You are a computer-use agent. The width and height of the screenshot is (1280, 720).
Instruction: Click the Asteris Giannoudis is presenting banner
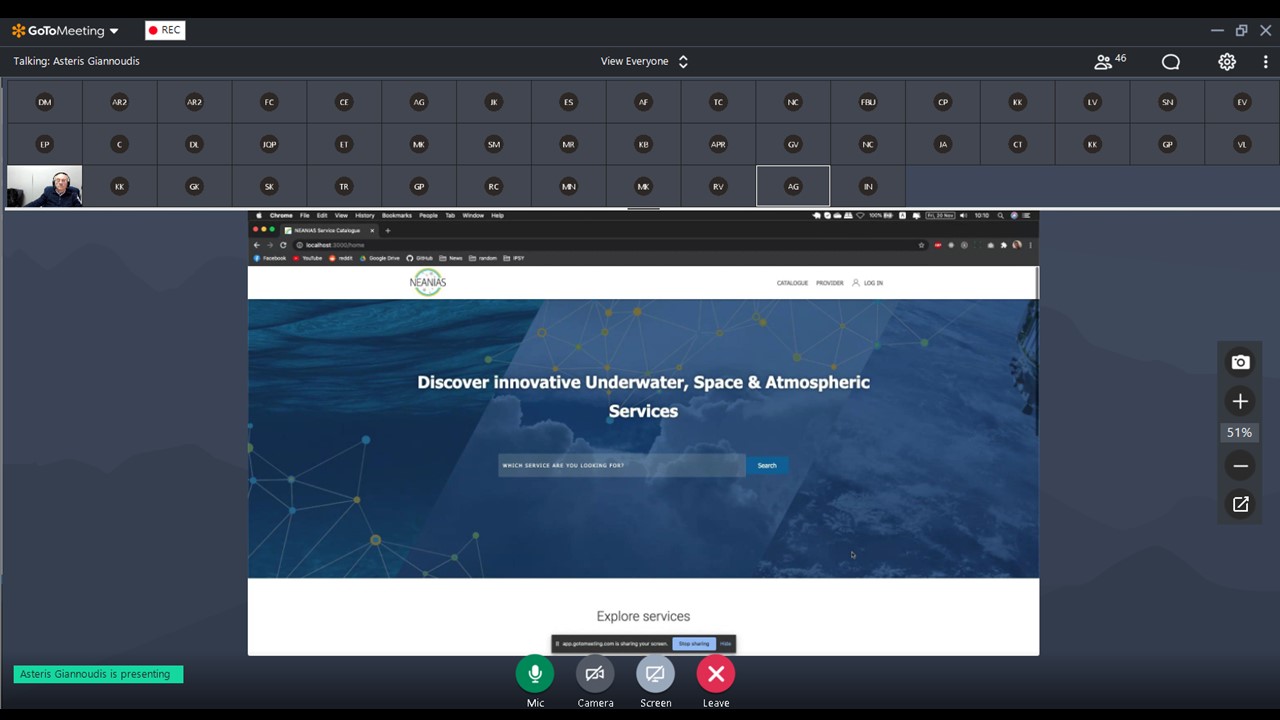(98, 674)
